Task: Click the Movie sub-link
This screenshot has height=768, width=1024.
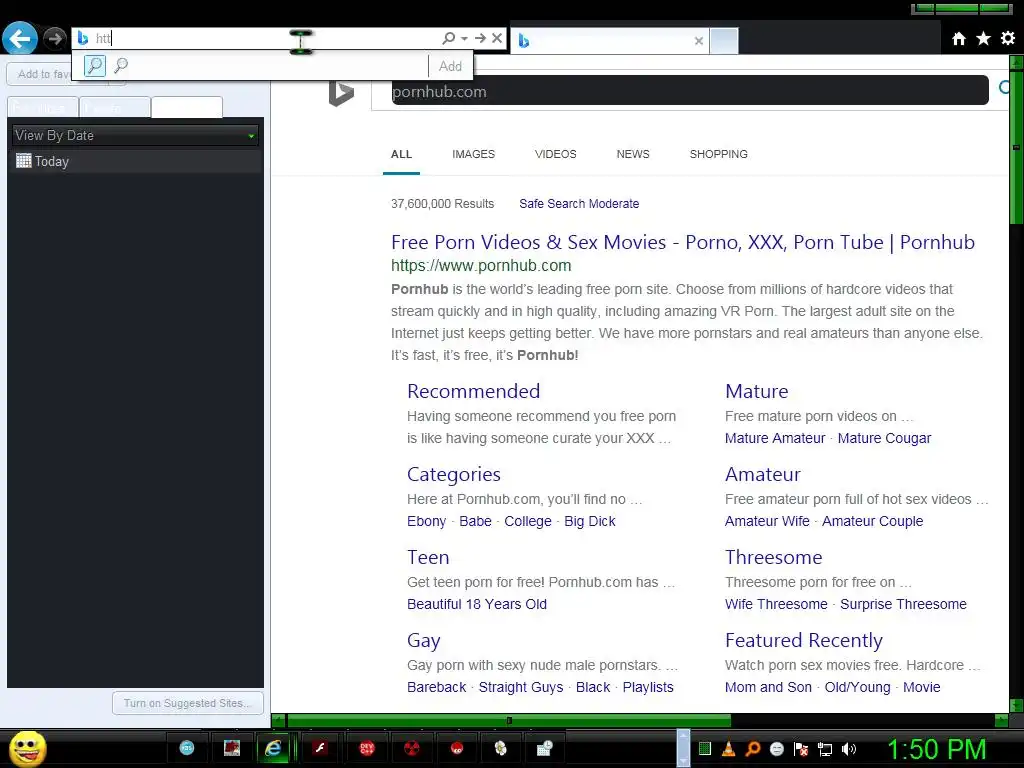Action: tap(921, 687)
